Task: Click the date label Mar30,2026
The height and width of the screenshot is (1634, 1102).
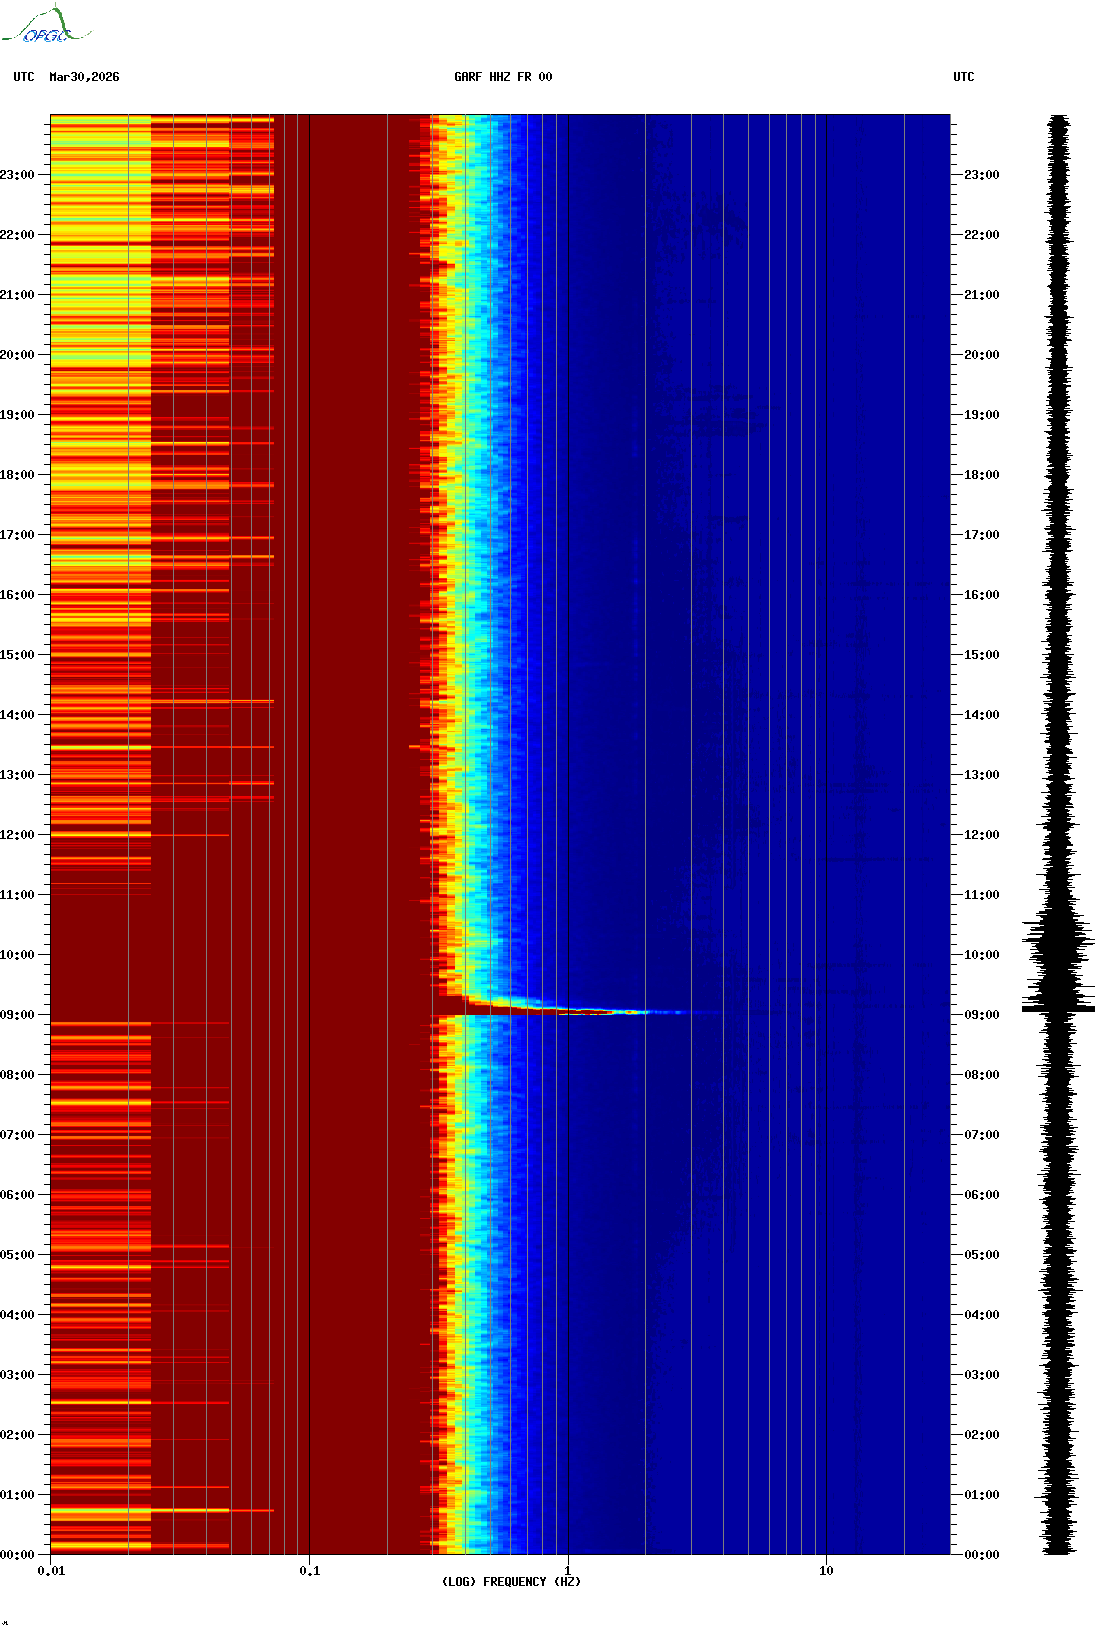Action: [84, 77]
